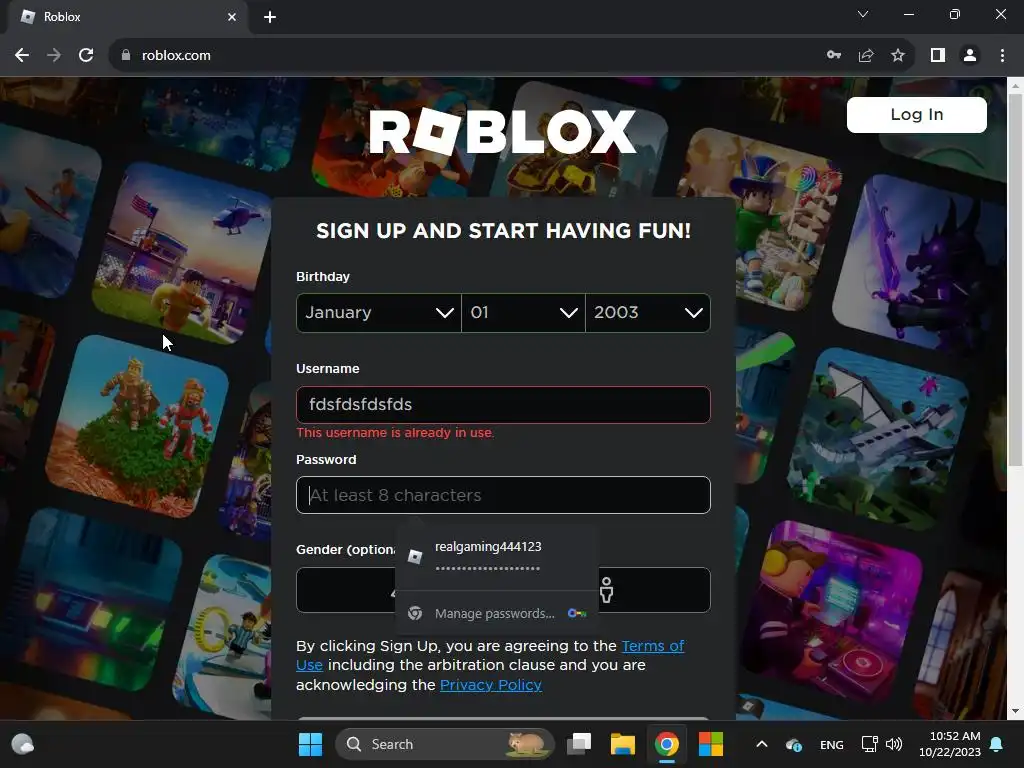Click the purple dragon game thumbnail
This screenshot has height=768, width=1024.
918,261
